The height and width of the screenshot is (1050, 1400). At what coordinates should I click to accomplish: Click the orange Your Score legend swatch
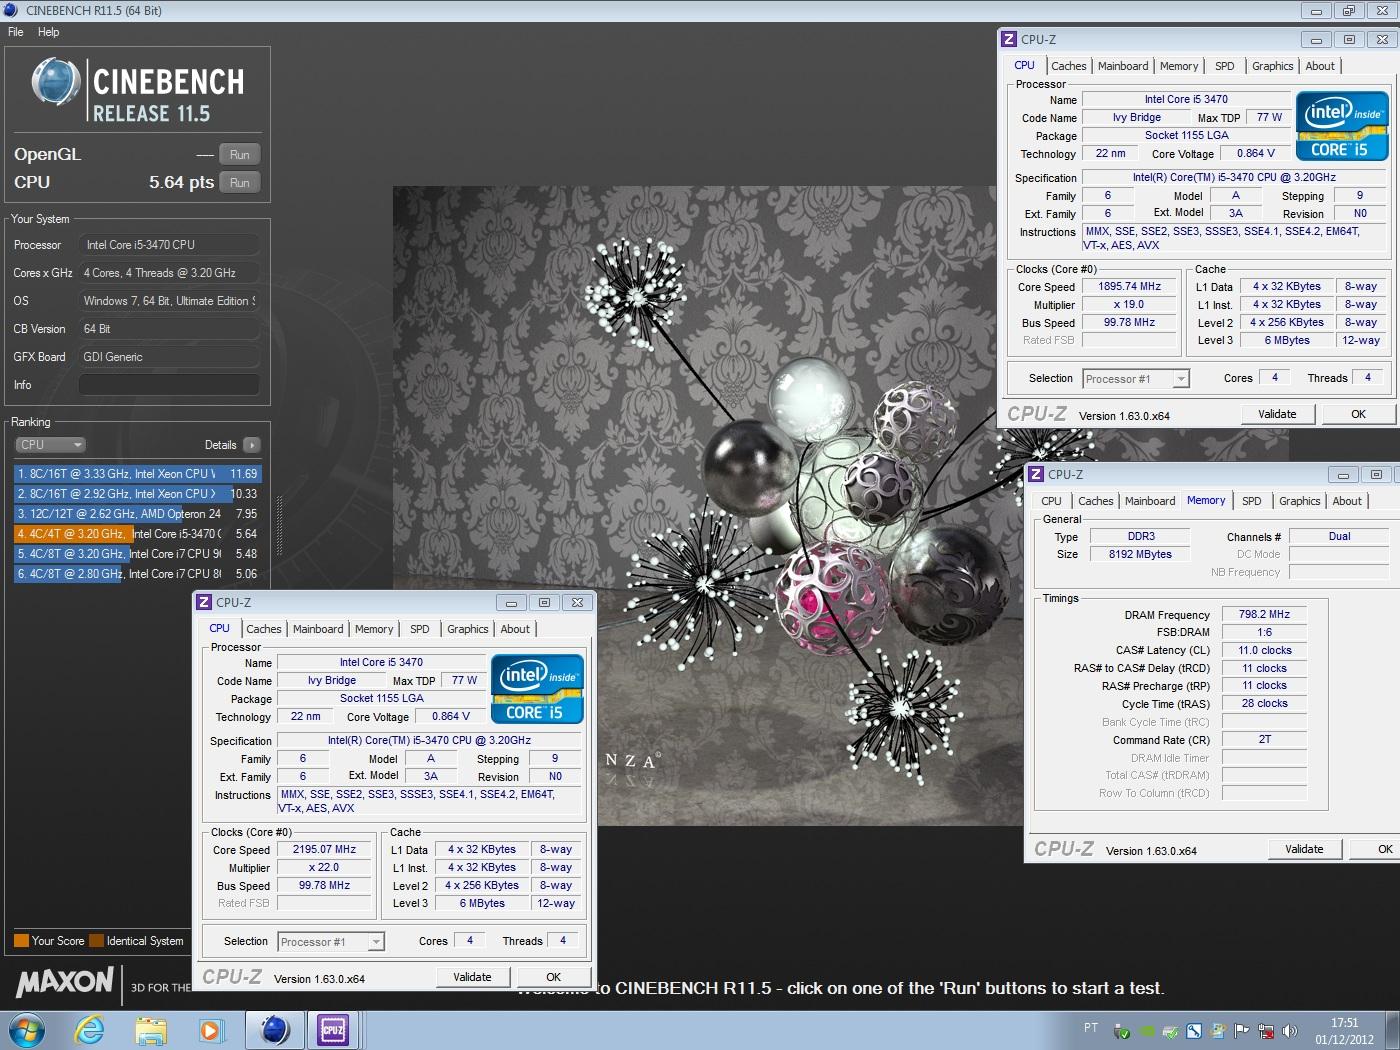pos(21,940)
